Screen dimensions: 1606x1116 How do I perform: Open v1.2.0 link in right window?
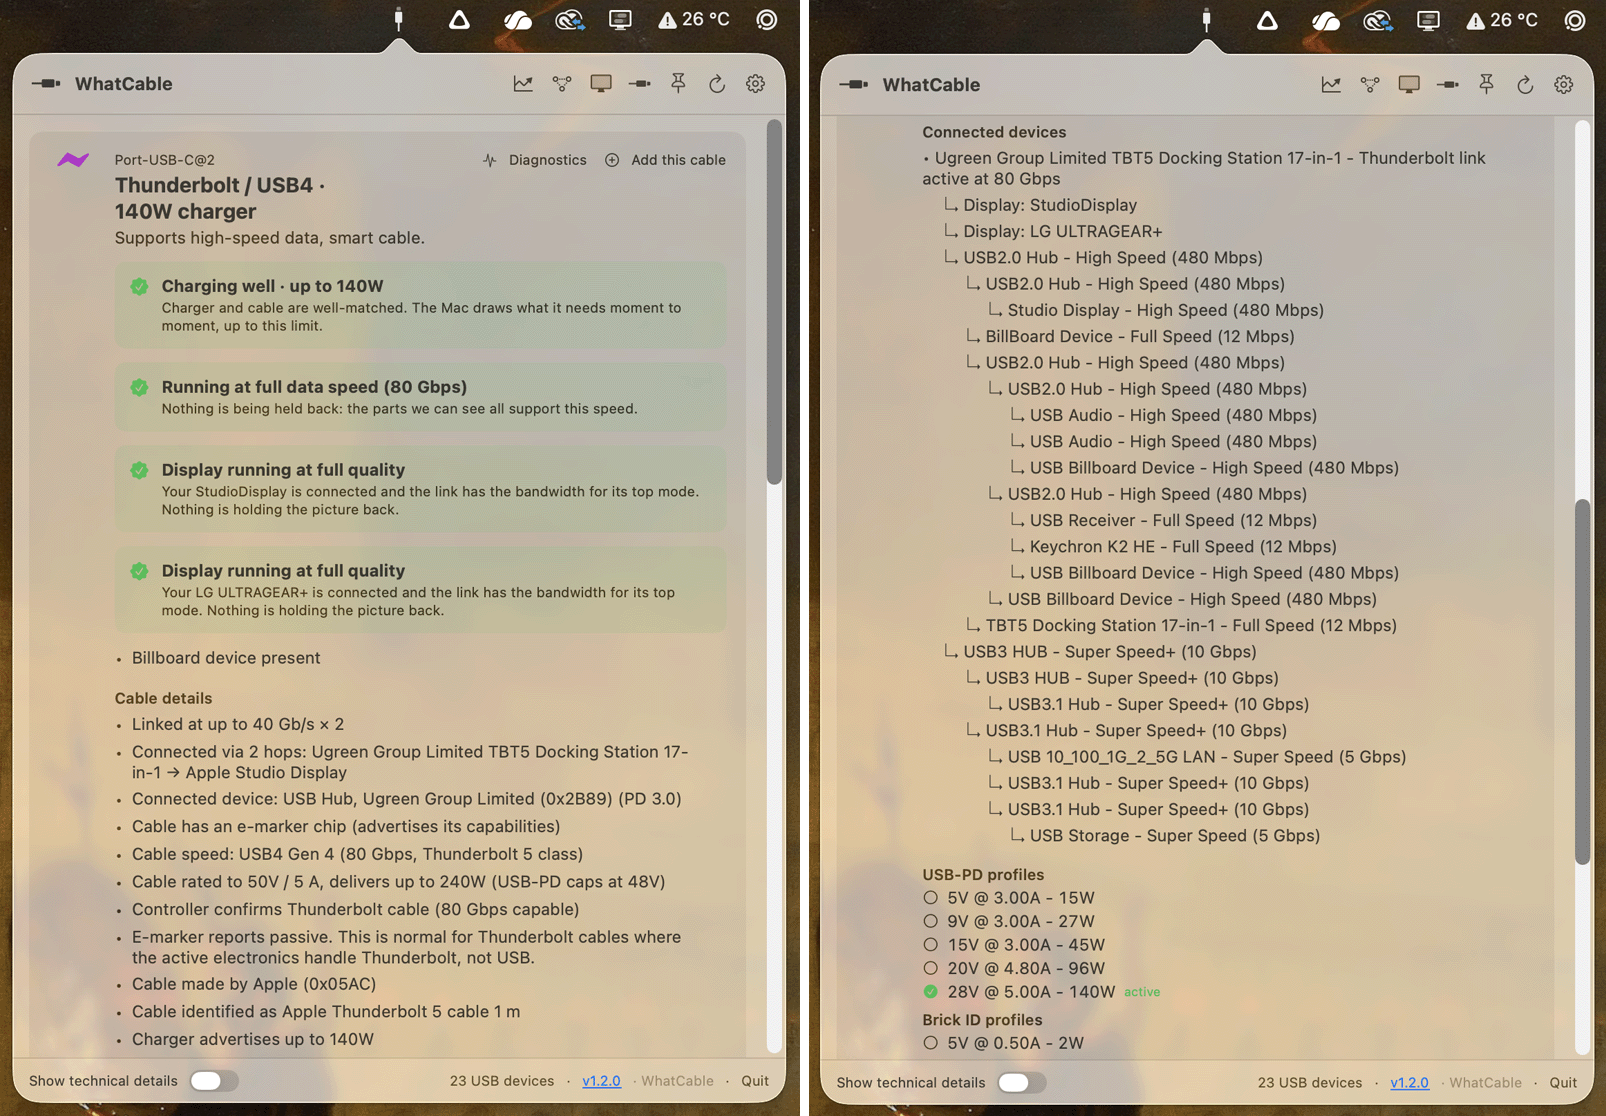click(1410, 1082)
